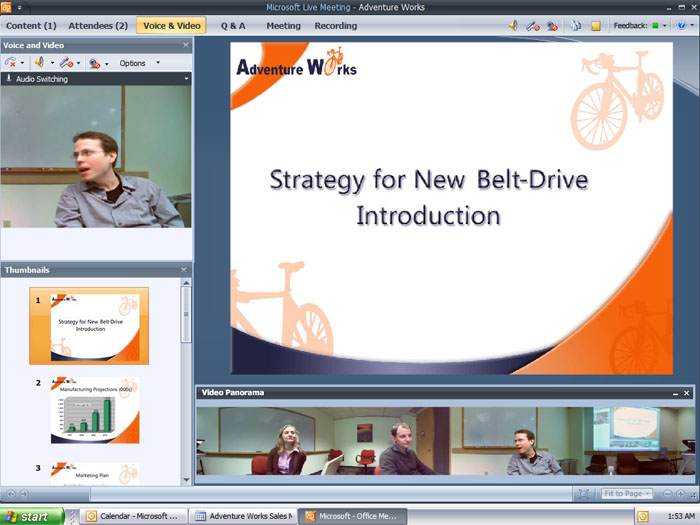Screen dimensions: 700x525
Task: Select slide 2 thumbnail Manufacturing Projections
Action: (x=95, y=410)
